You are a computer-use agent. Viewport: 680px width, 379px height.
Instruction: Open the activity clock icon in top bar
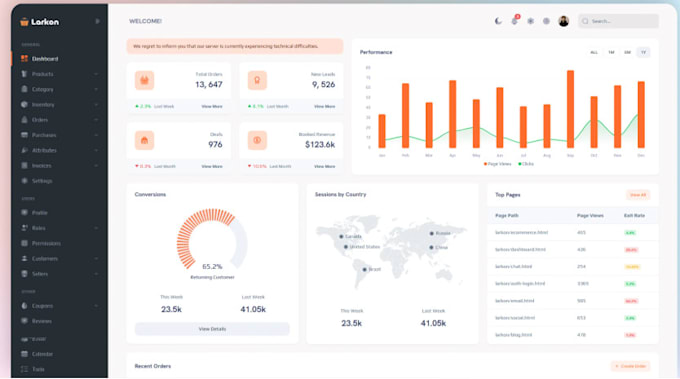[546, 21]
